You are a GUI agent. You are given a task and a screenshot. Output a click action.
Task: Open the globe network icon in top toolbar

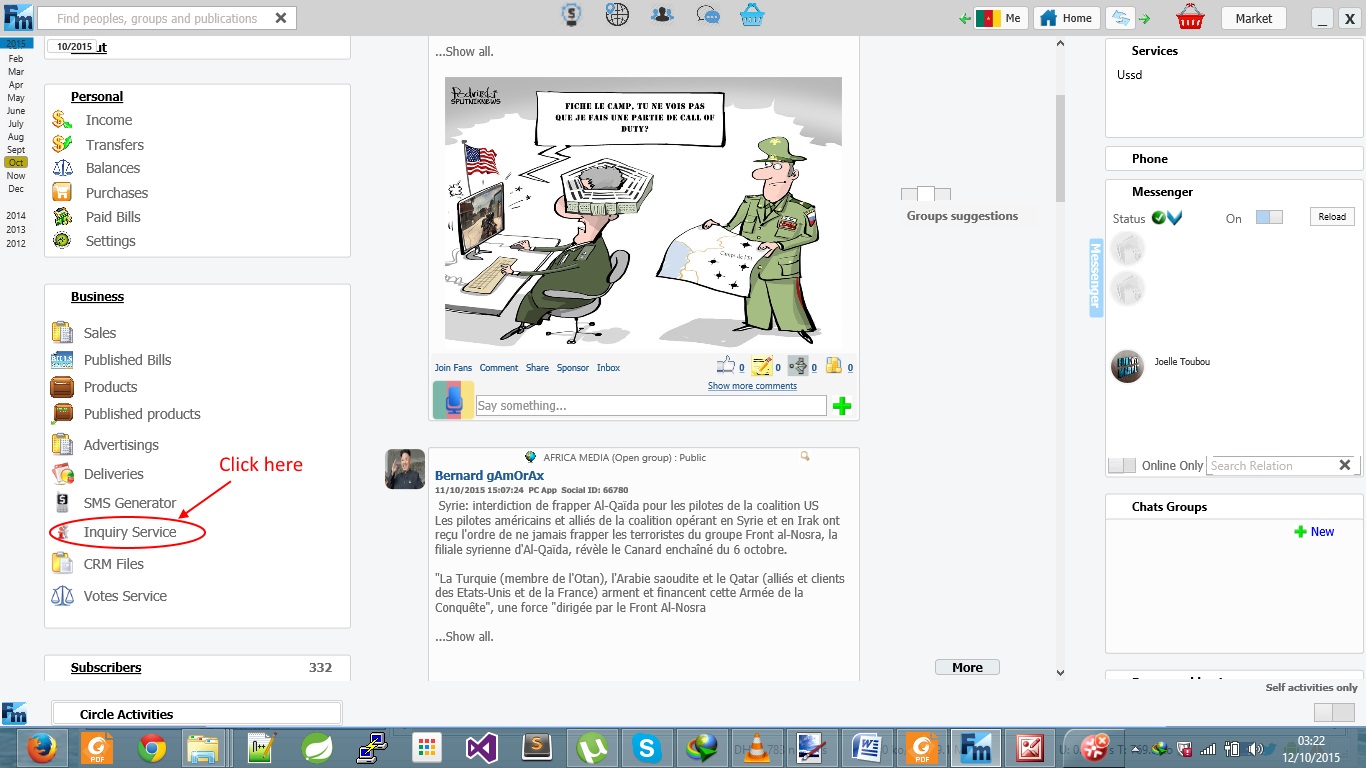pos(618,15)
